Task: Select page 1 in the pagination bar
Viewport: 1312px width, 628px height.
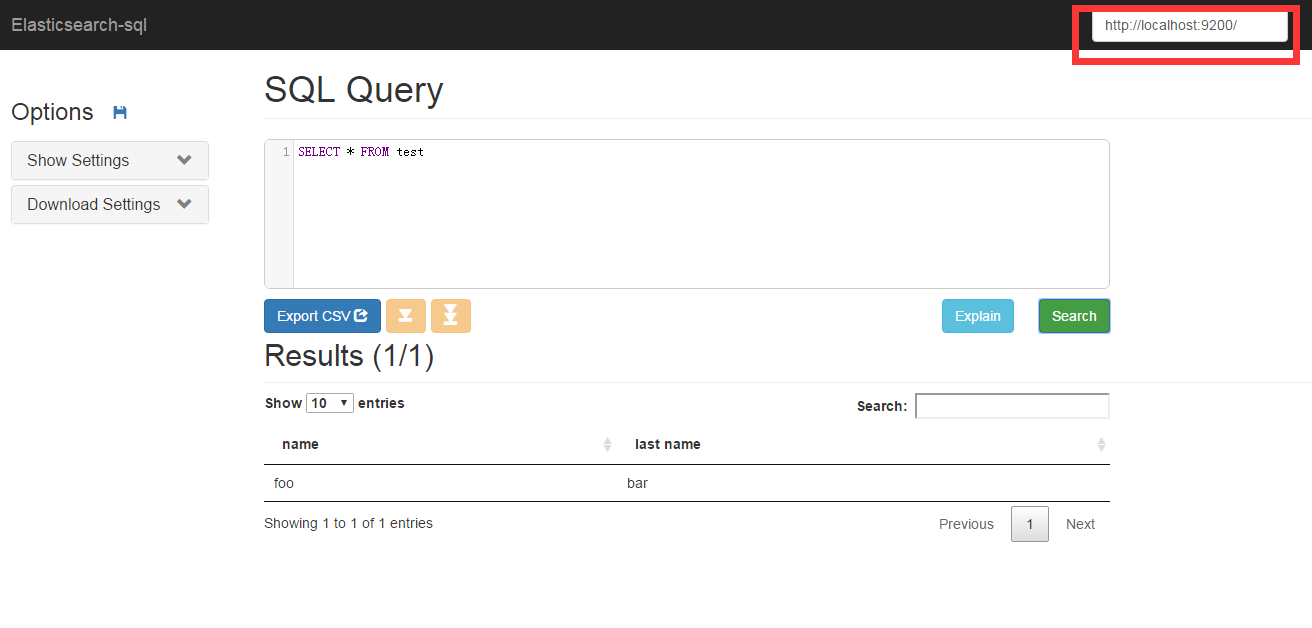Action: pyautogui.click(x=1029, y=523)
